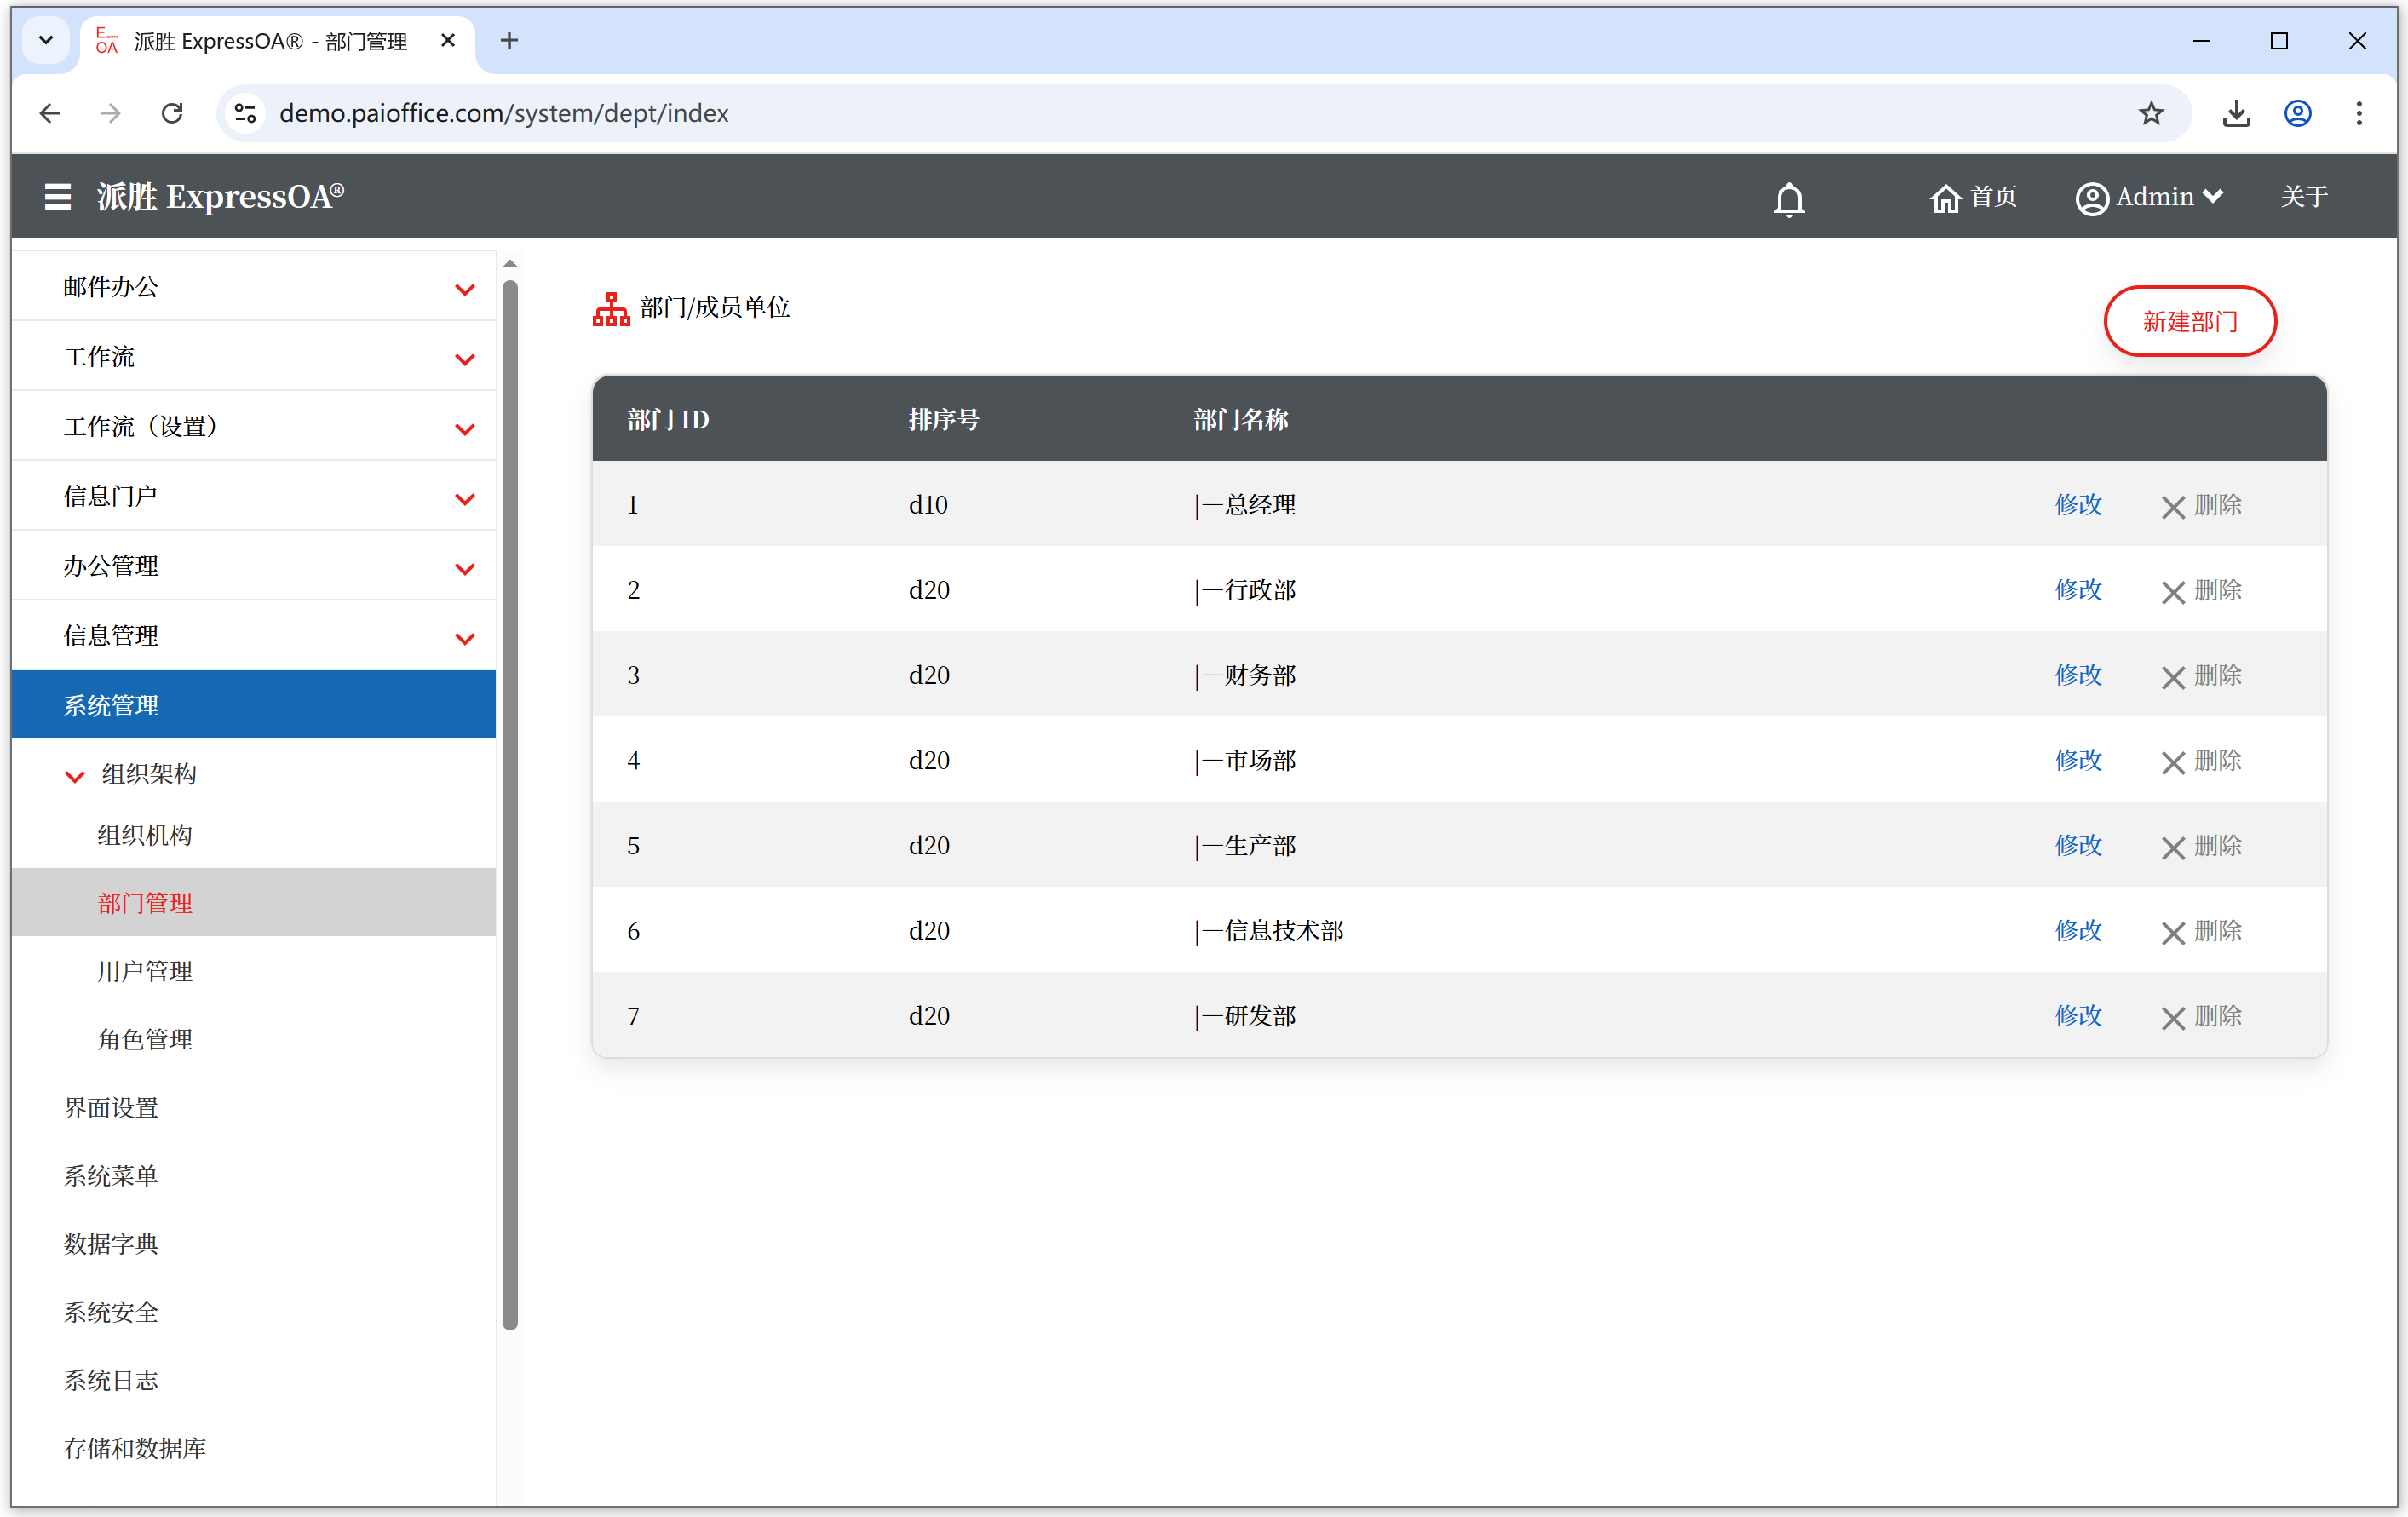Select 用户管理 in the sidebar
The image size is (2408, 1517).
(x=145, y=971)
